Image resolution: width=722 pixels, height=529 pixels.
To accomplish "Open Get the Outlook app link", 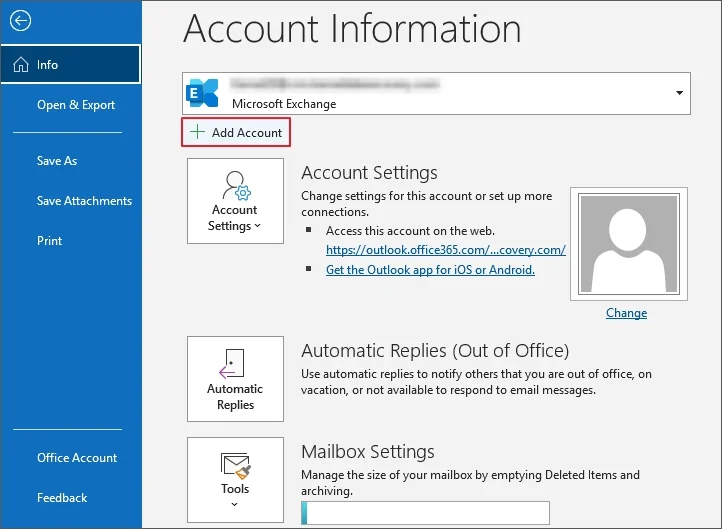I will (430, 270).
